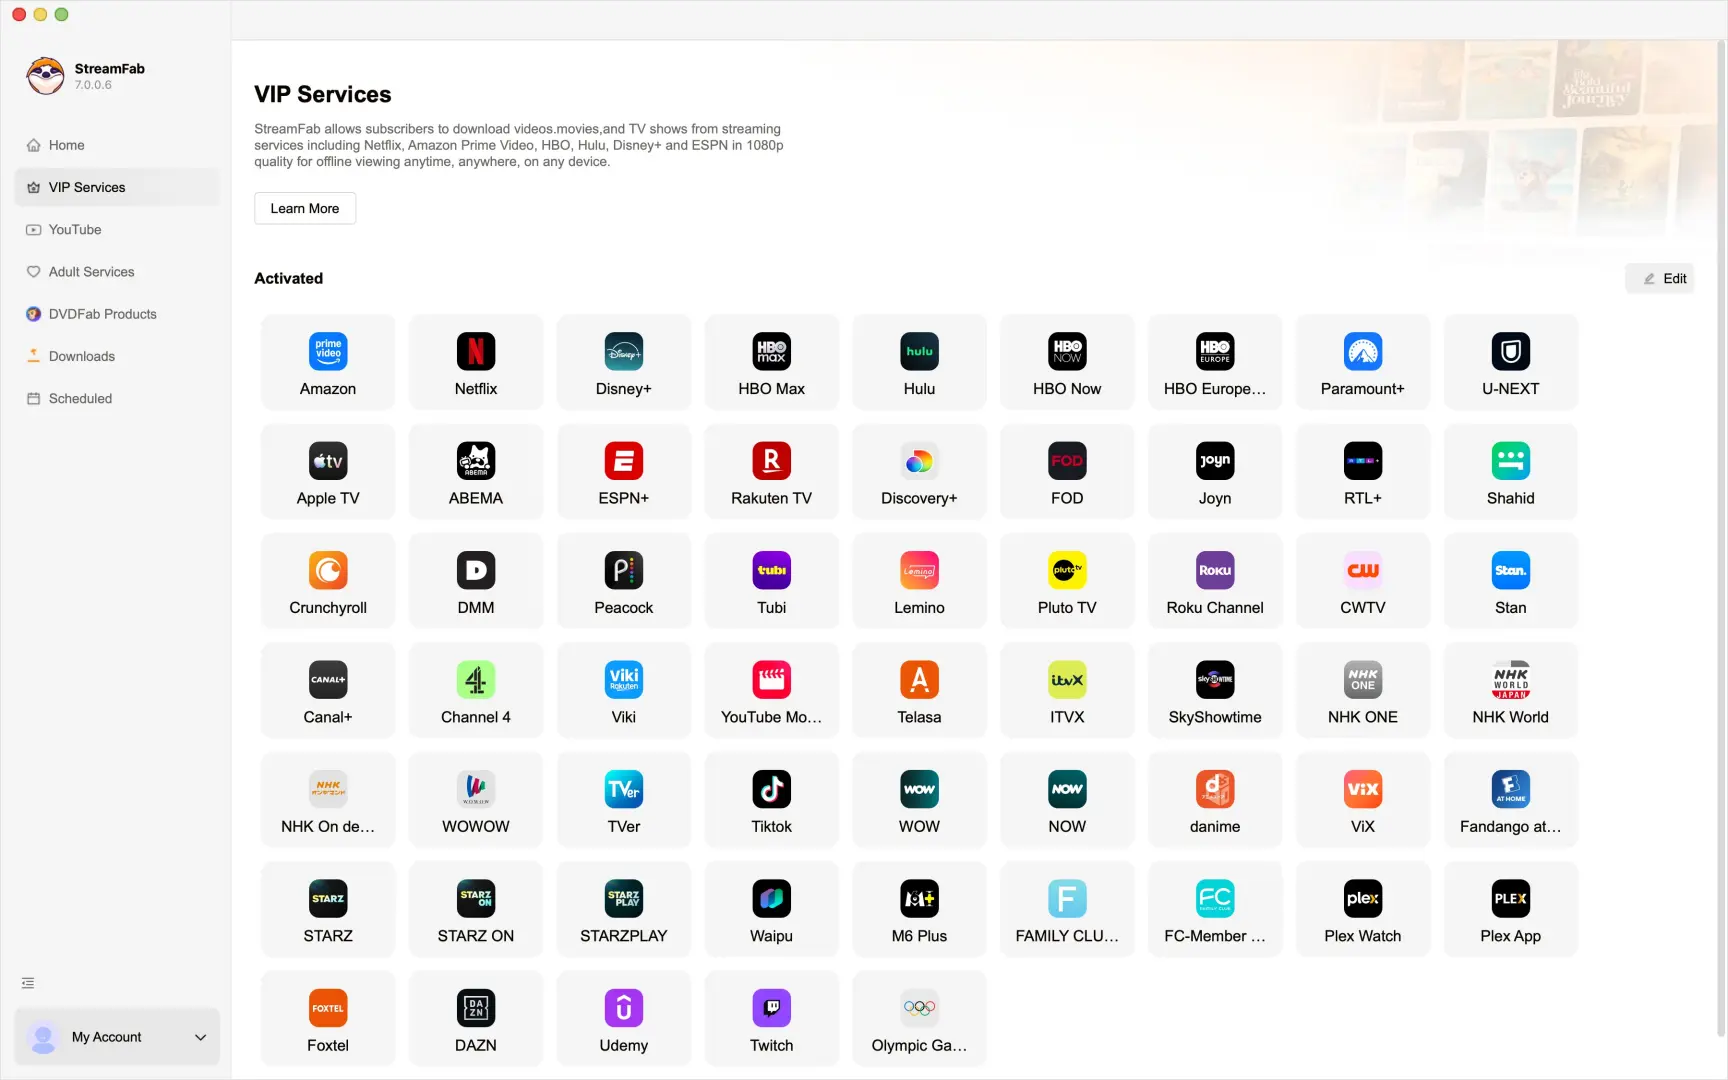Launch Rakuten TV service

tap(771, 472)
